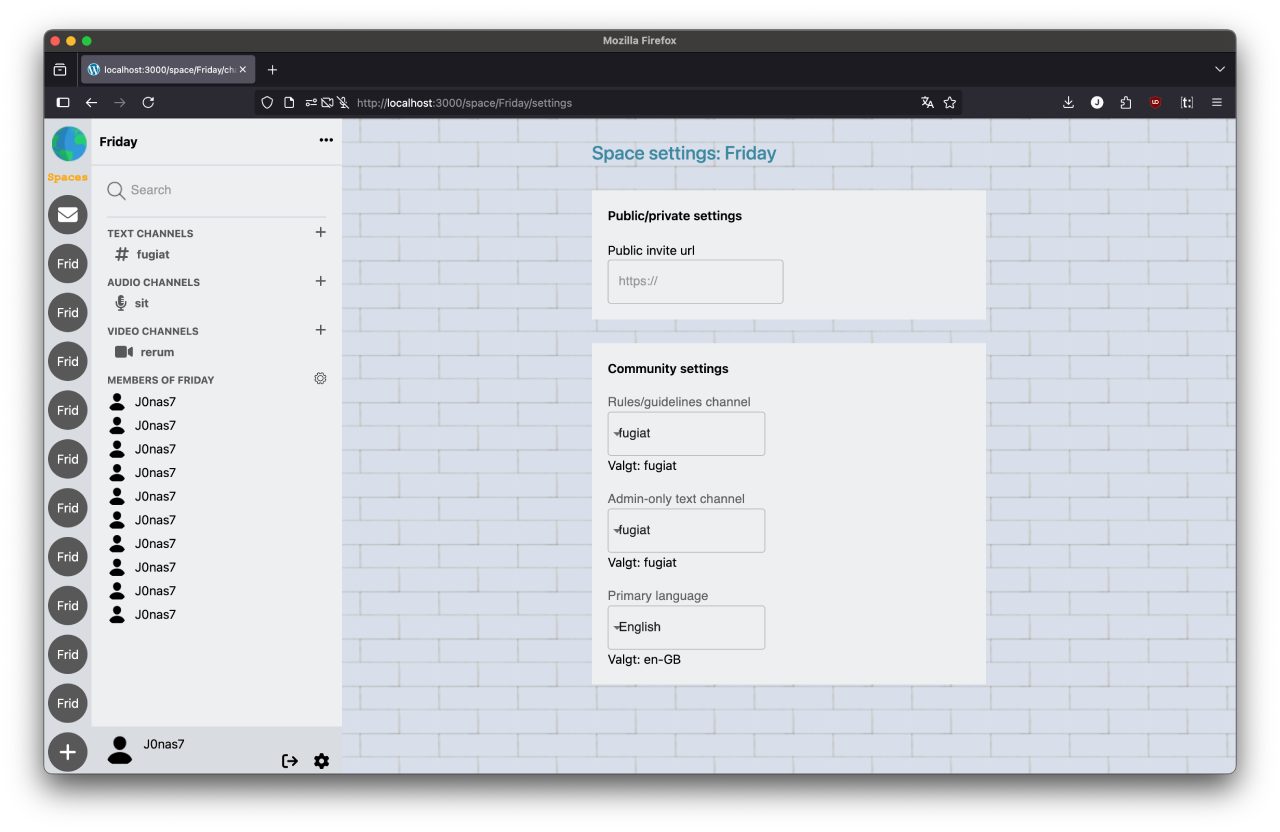The image size is (1280, 832).
Task: Open a new Firefox tab
Action: point(272,70)
